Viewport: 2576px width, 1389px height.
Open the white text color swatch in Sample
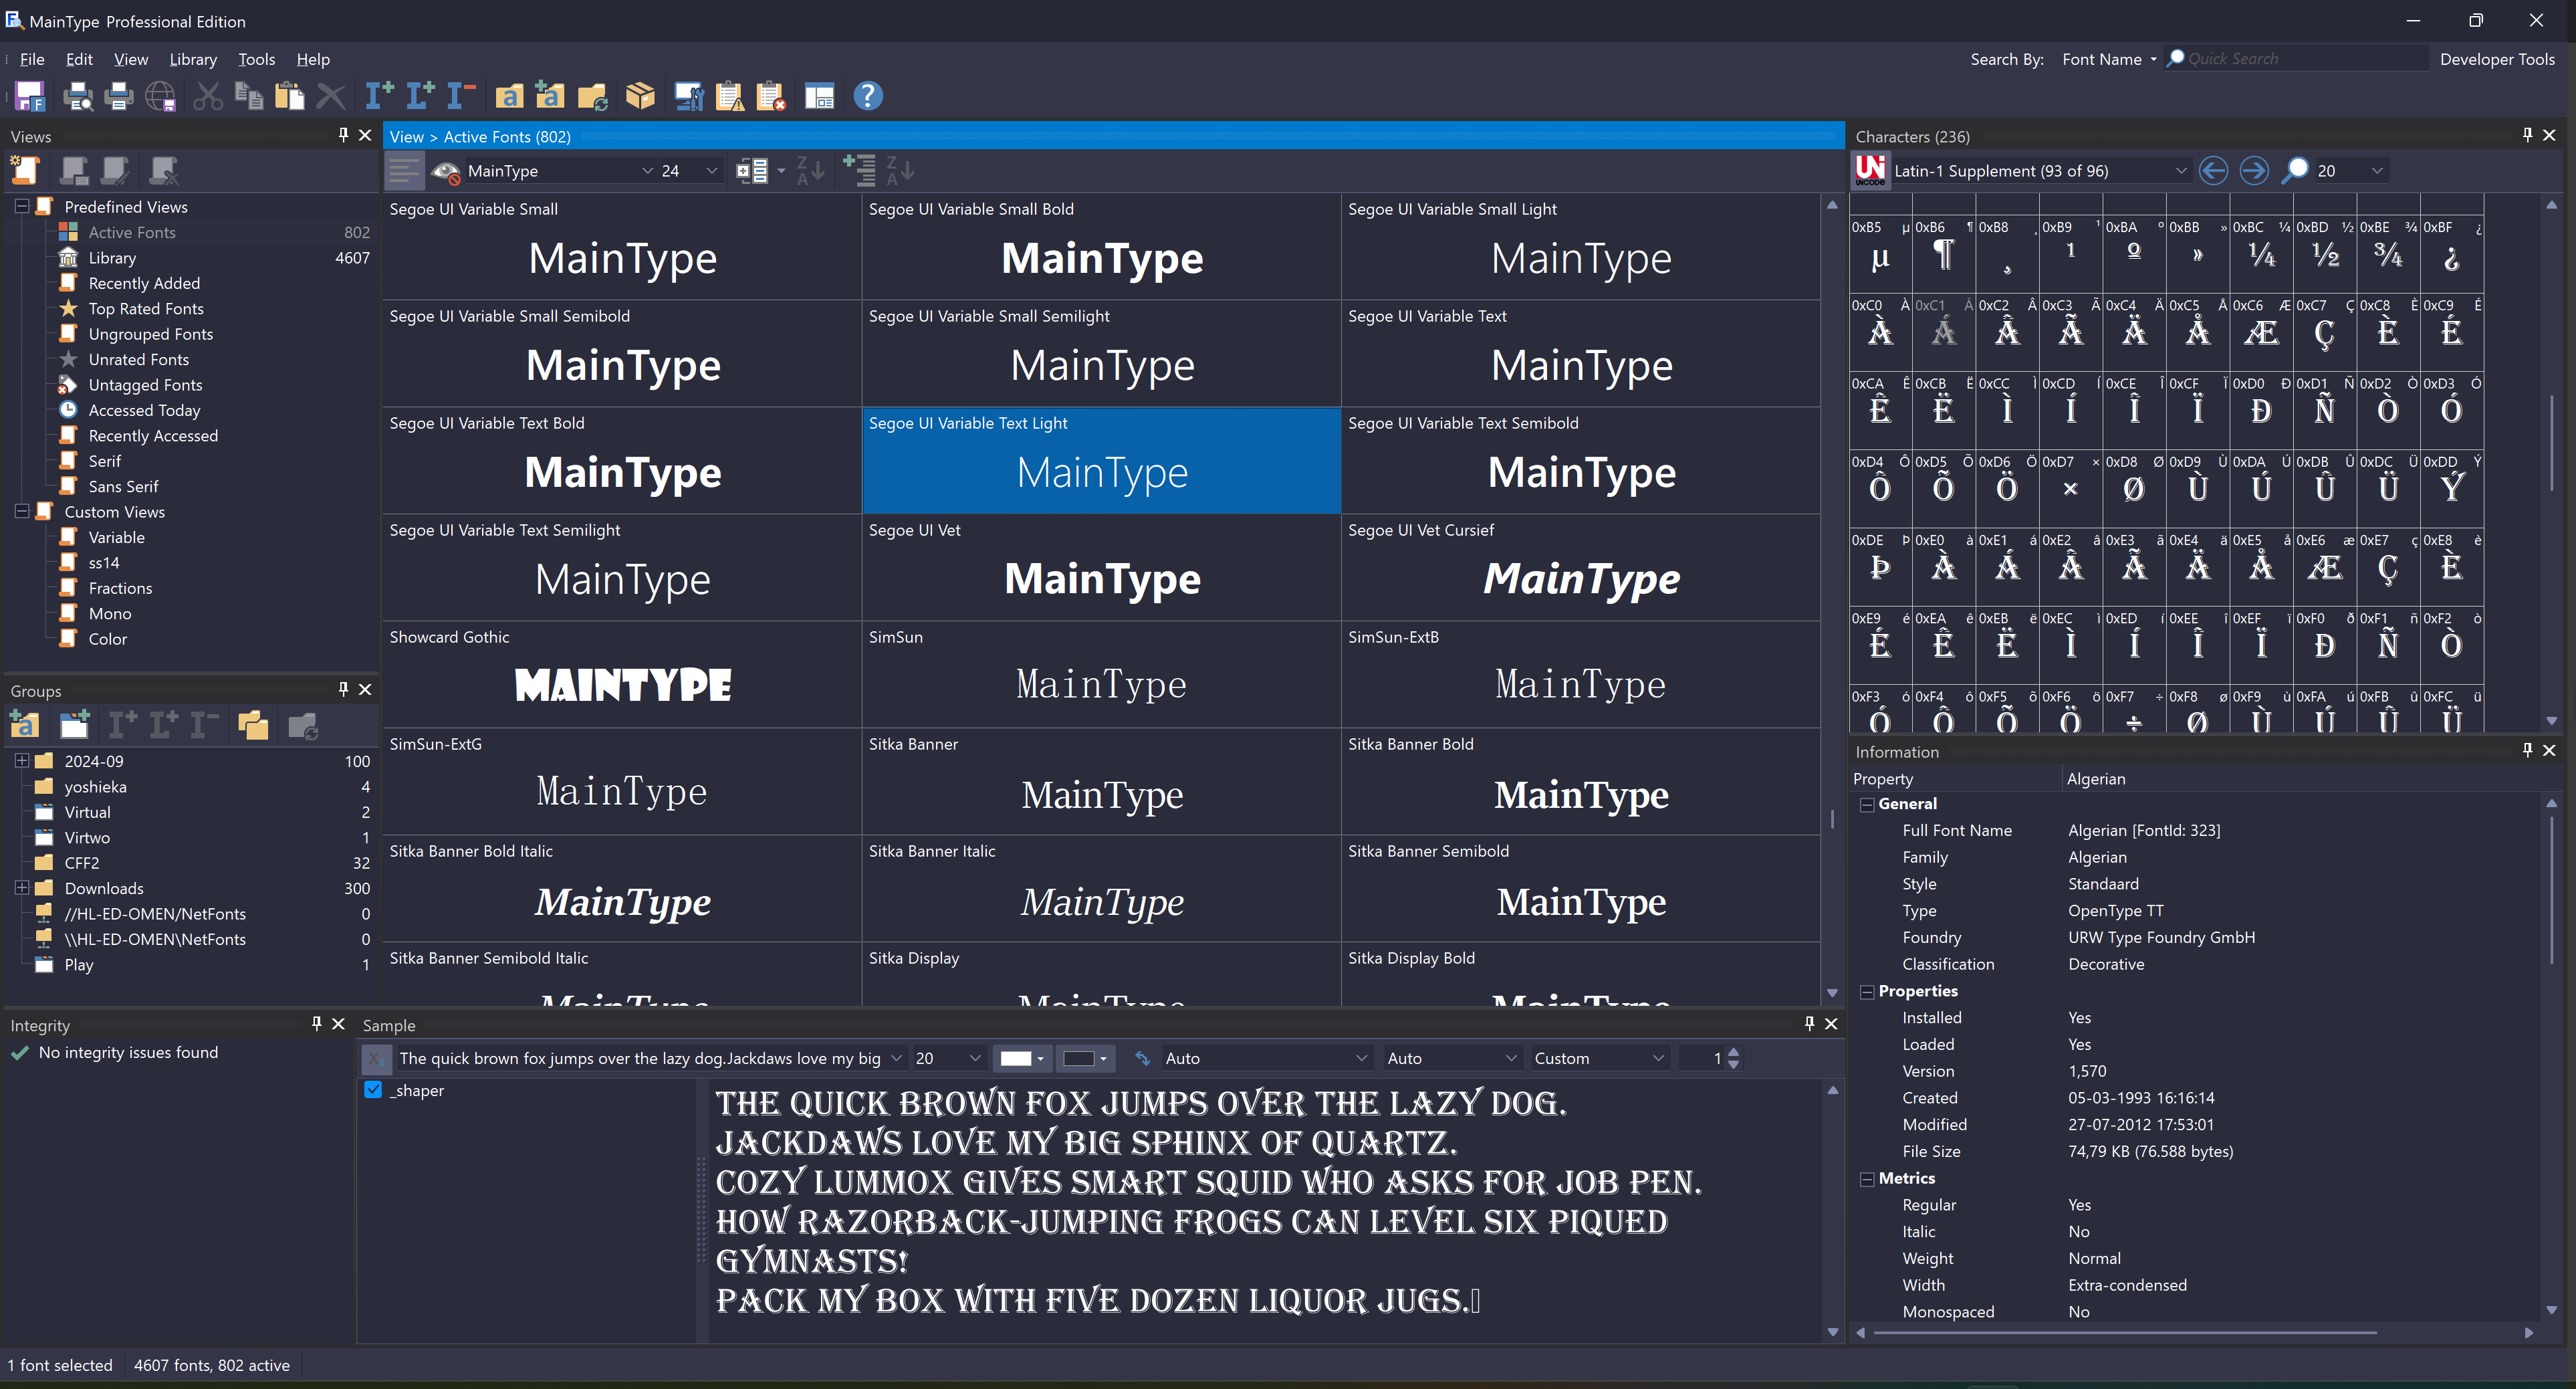[x=1021, y=1058]
